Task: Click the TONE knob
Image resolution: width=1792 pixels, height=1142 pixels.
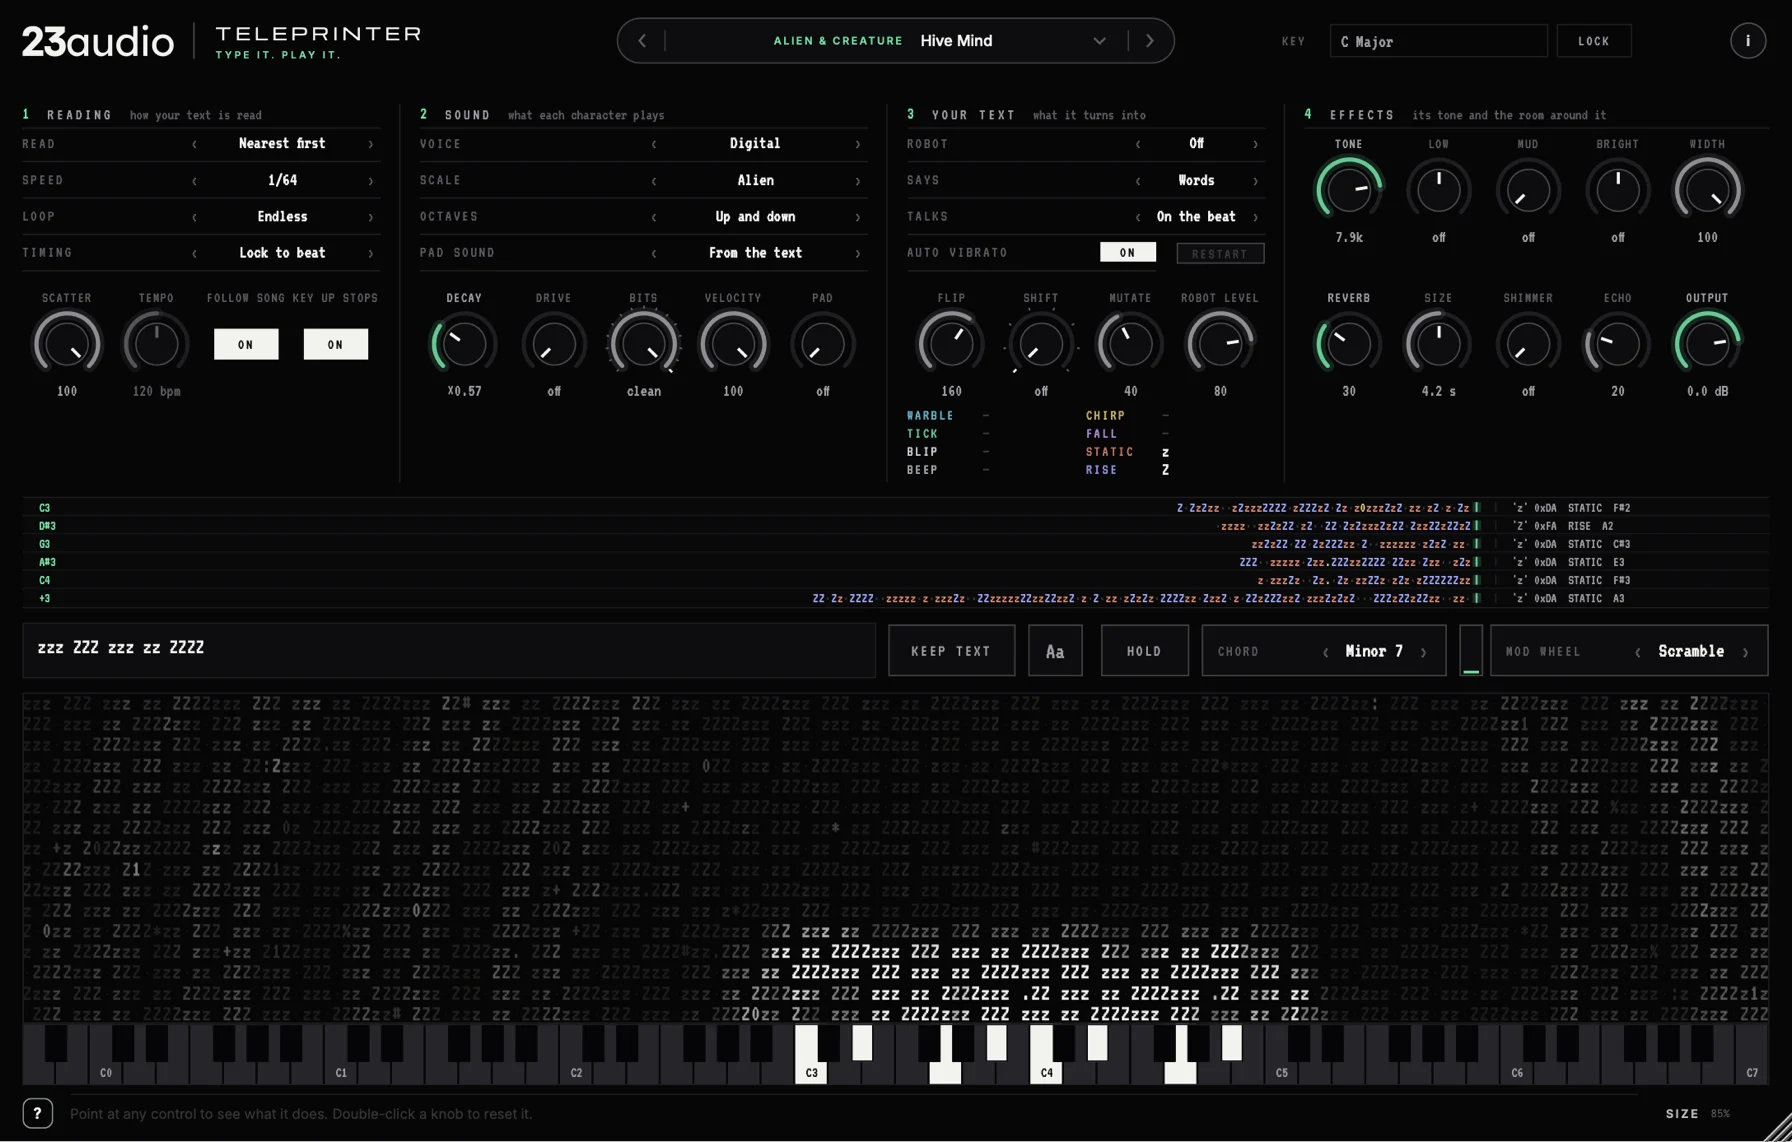Action: coord(1349,189)
